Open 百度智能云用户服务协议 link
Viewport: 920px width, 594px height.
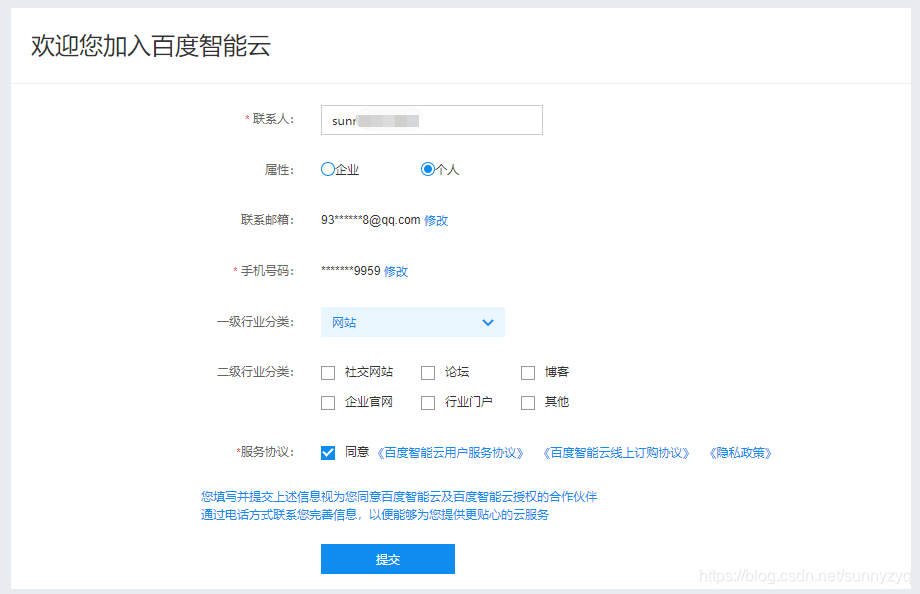pyautogui.click(x=450, y=453)
